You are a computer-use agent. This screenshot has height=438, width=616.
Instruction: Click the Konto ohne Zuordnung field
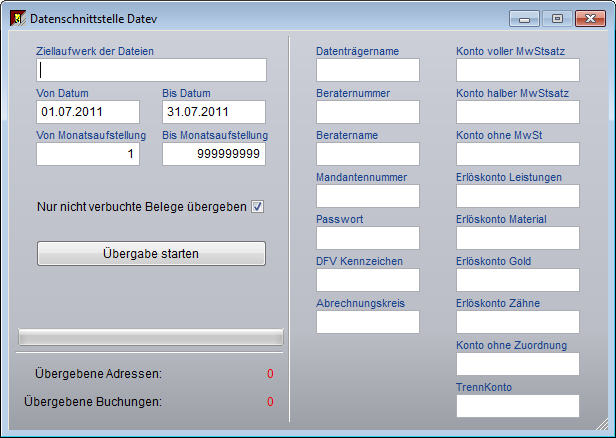pyautogui.click(x=518, y=364)
